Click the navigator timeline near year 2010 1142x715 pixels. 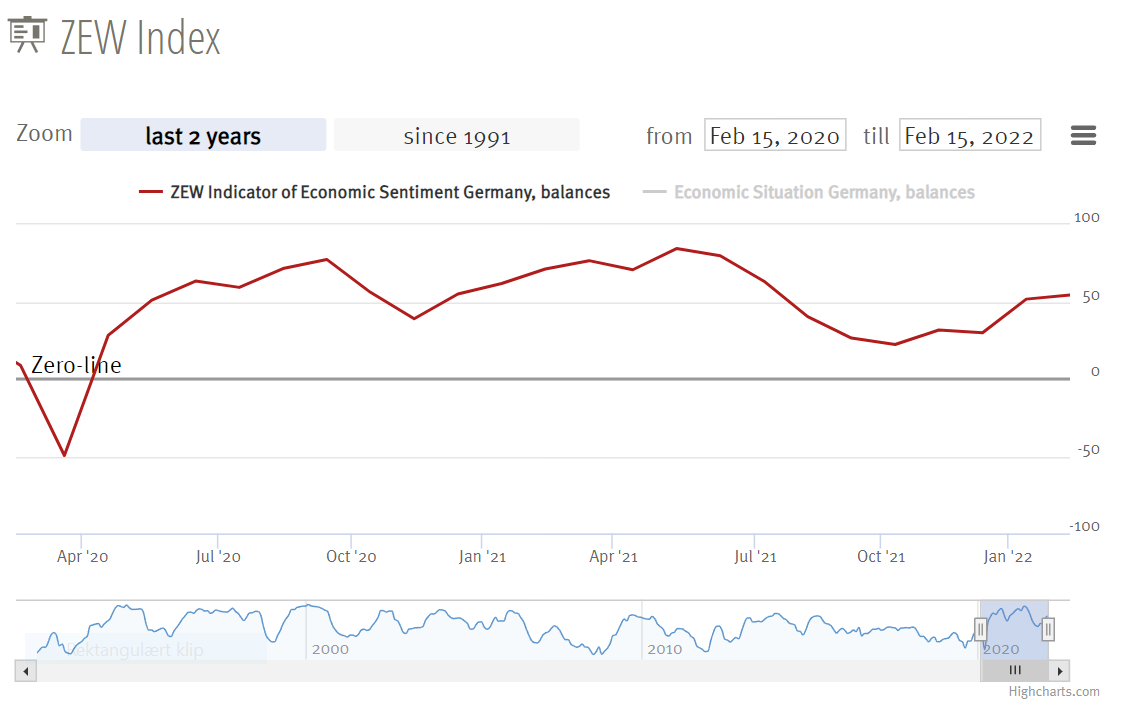(x=664, y=630)
